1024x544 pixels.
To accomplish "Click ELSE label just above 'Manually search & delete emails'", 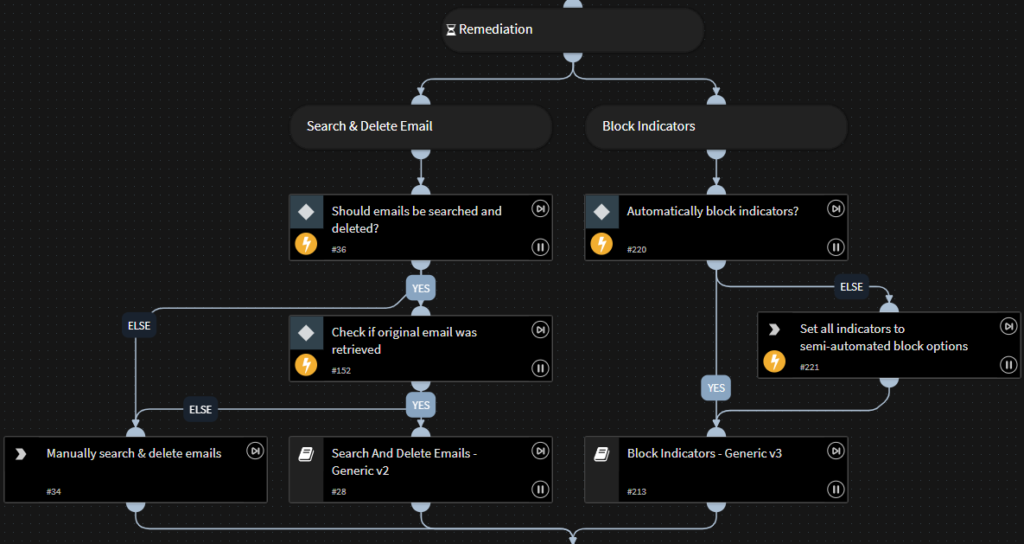I will pos(200,409).
